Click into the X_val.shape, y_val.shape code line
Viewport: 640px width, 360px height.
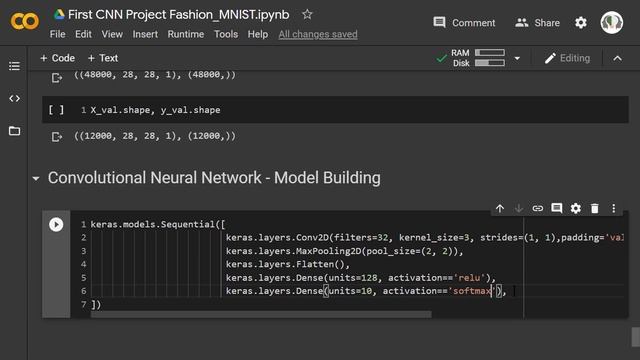coord(155,110)
